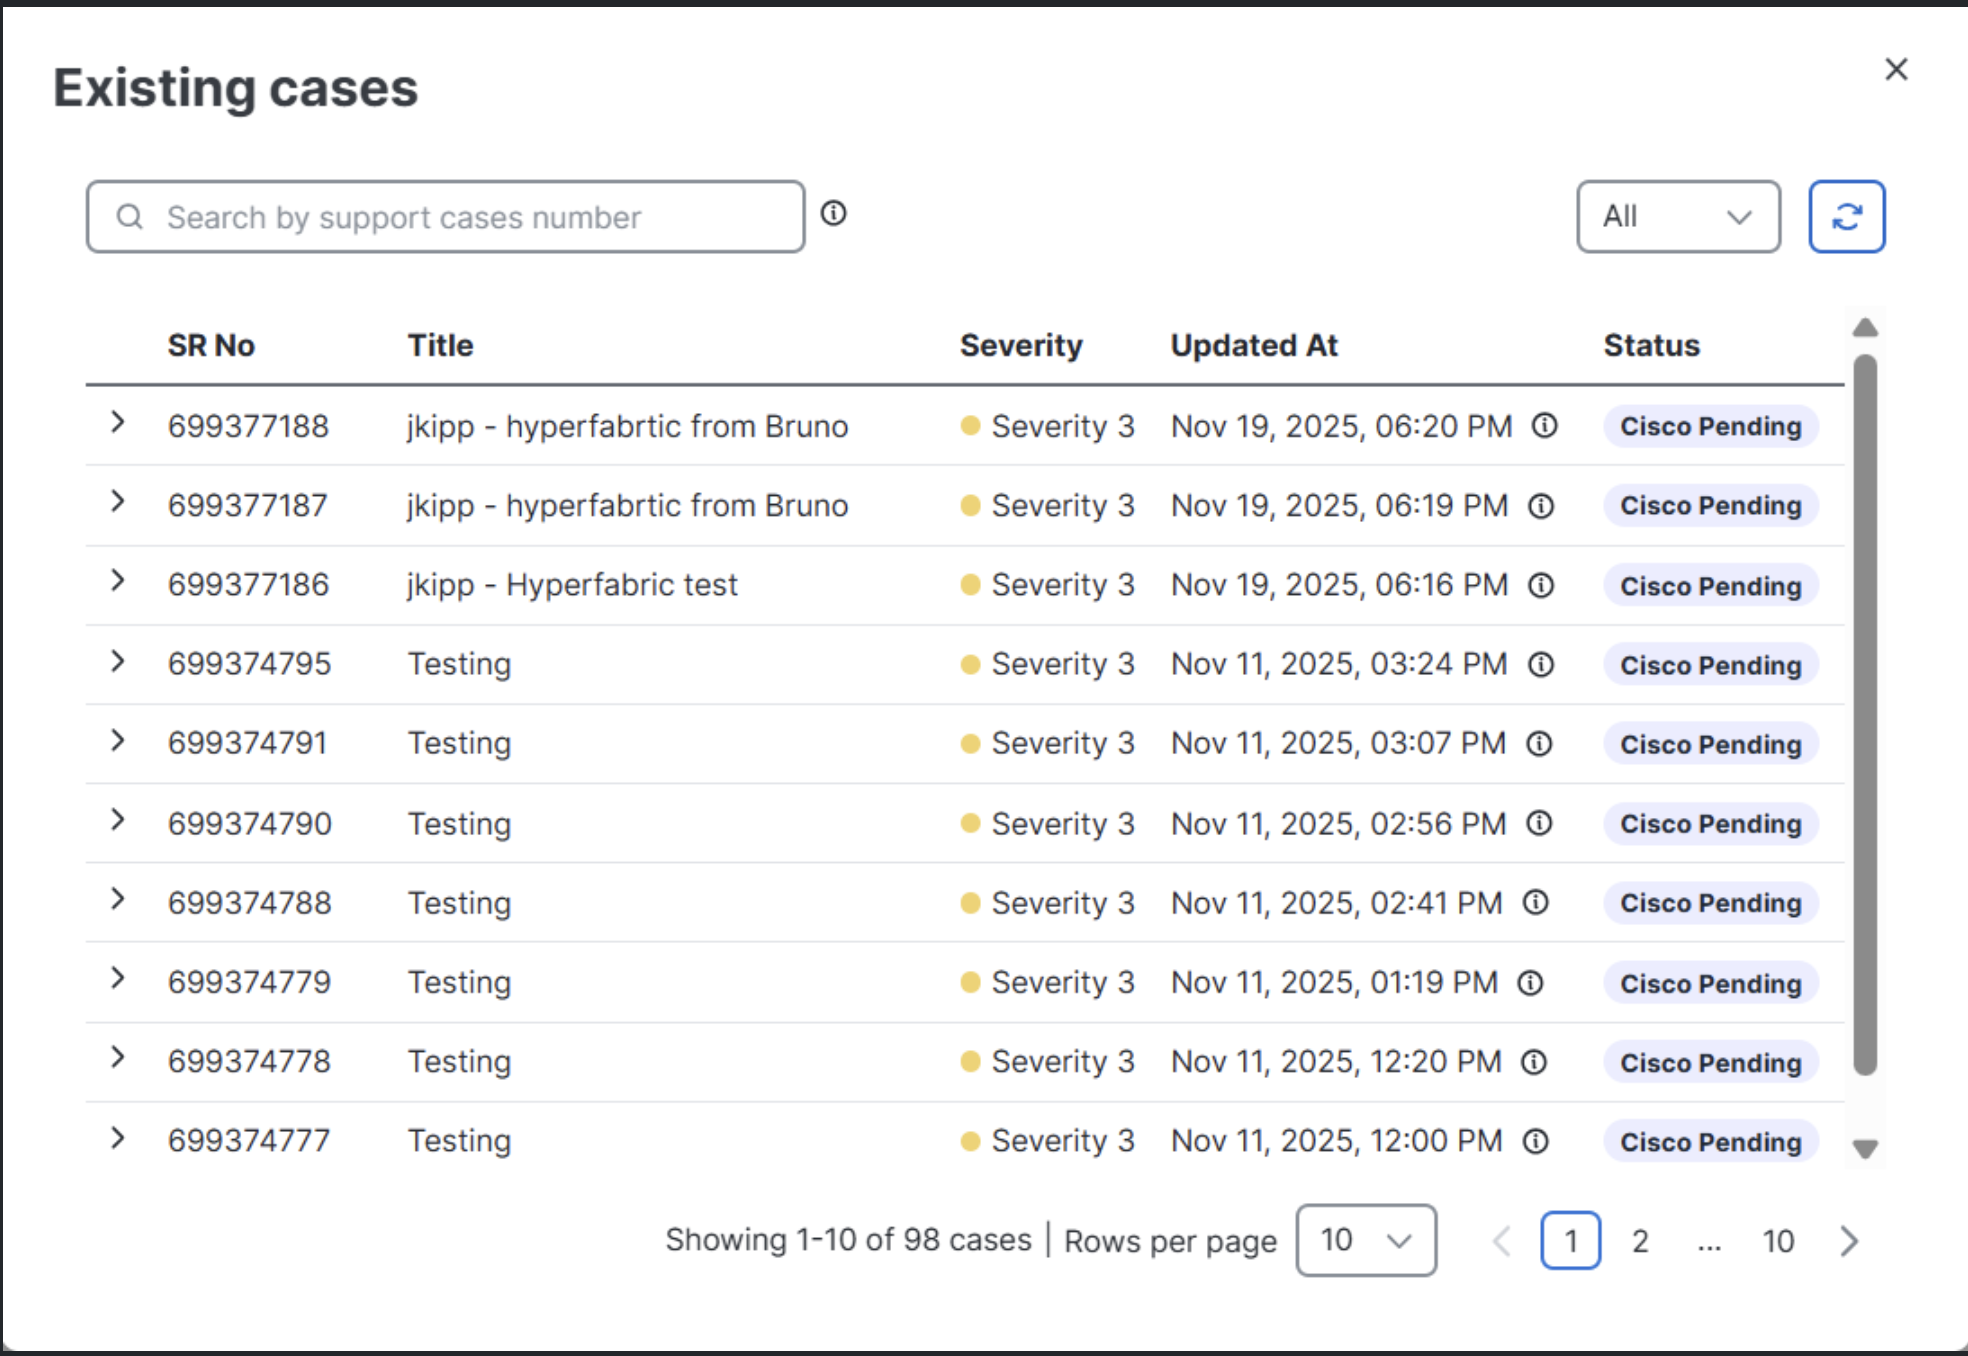Click the refresh cases icon button
1968x1356 pixels.
(x=1846, y=217)
